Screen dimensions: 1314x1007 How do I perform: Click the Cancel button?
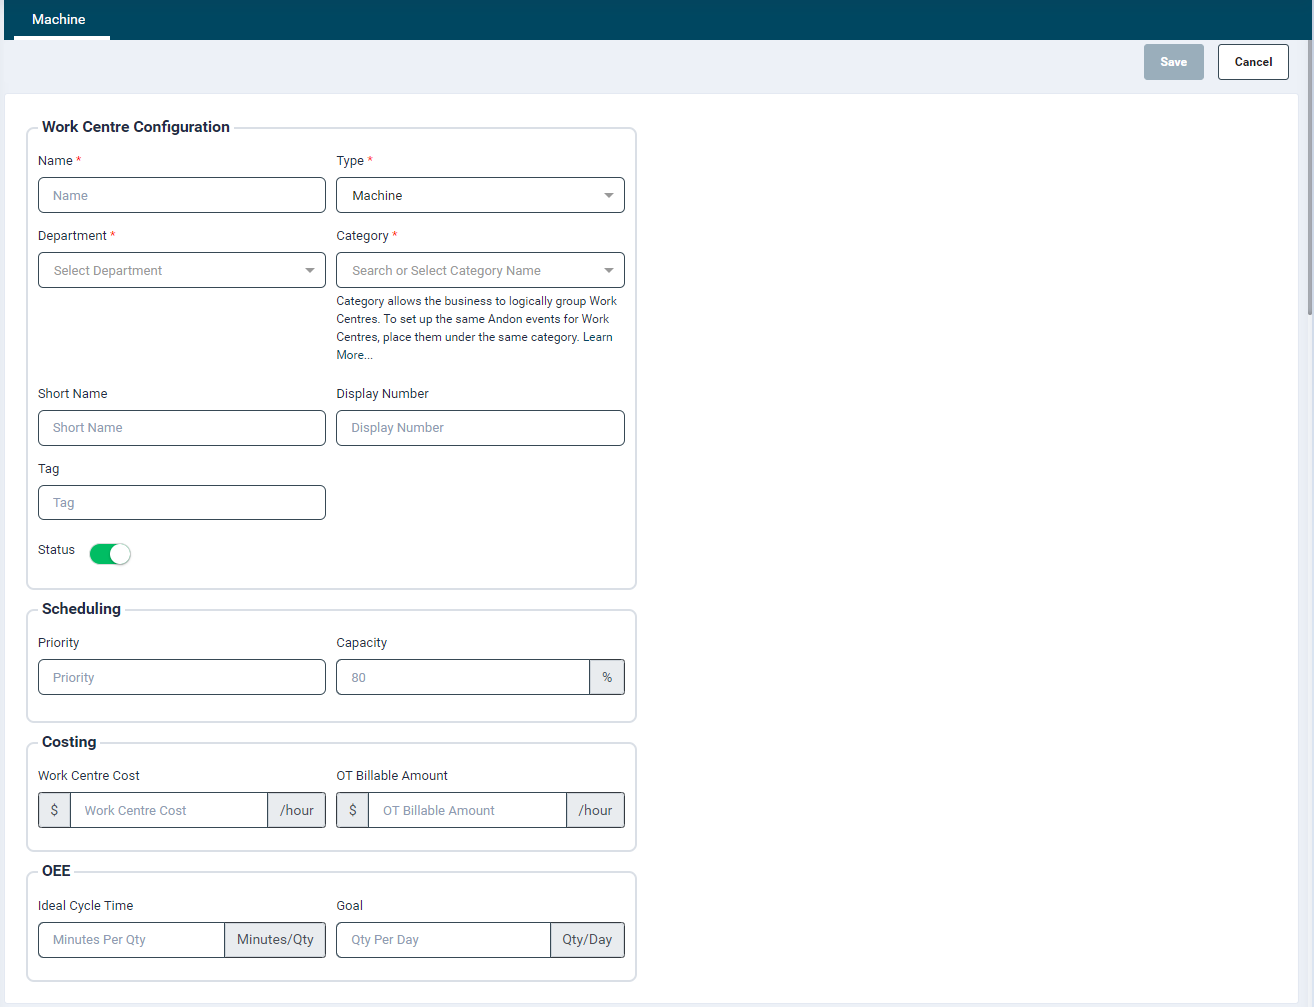click(1252, 62)
